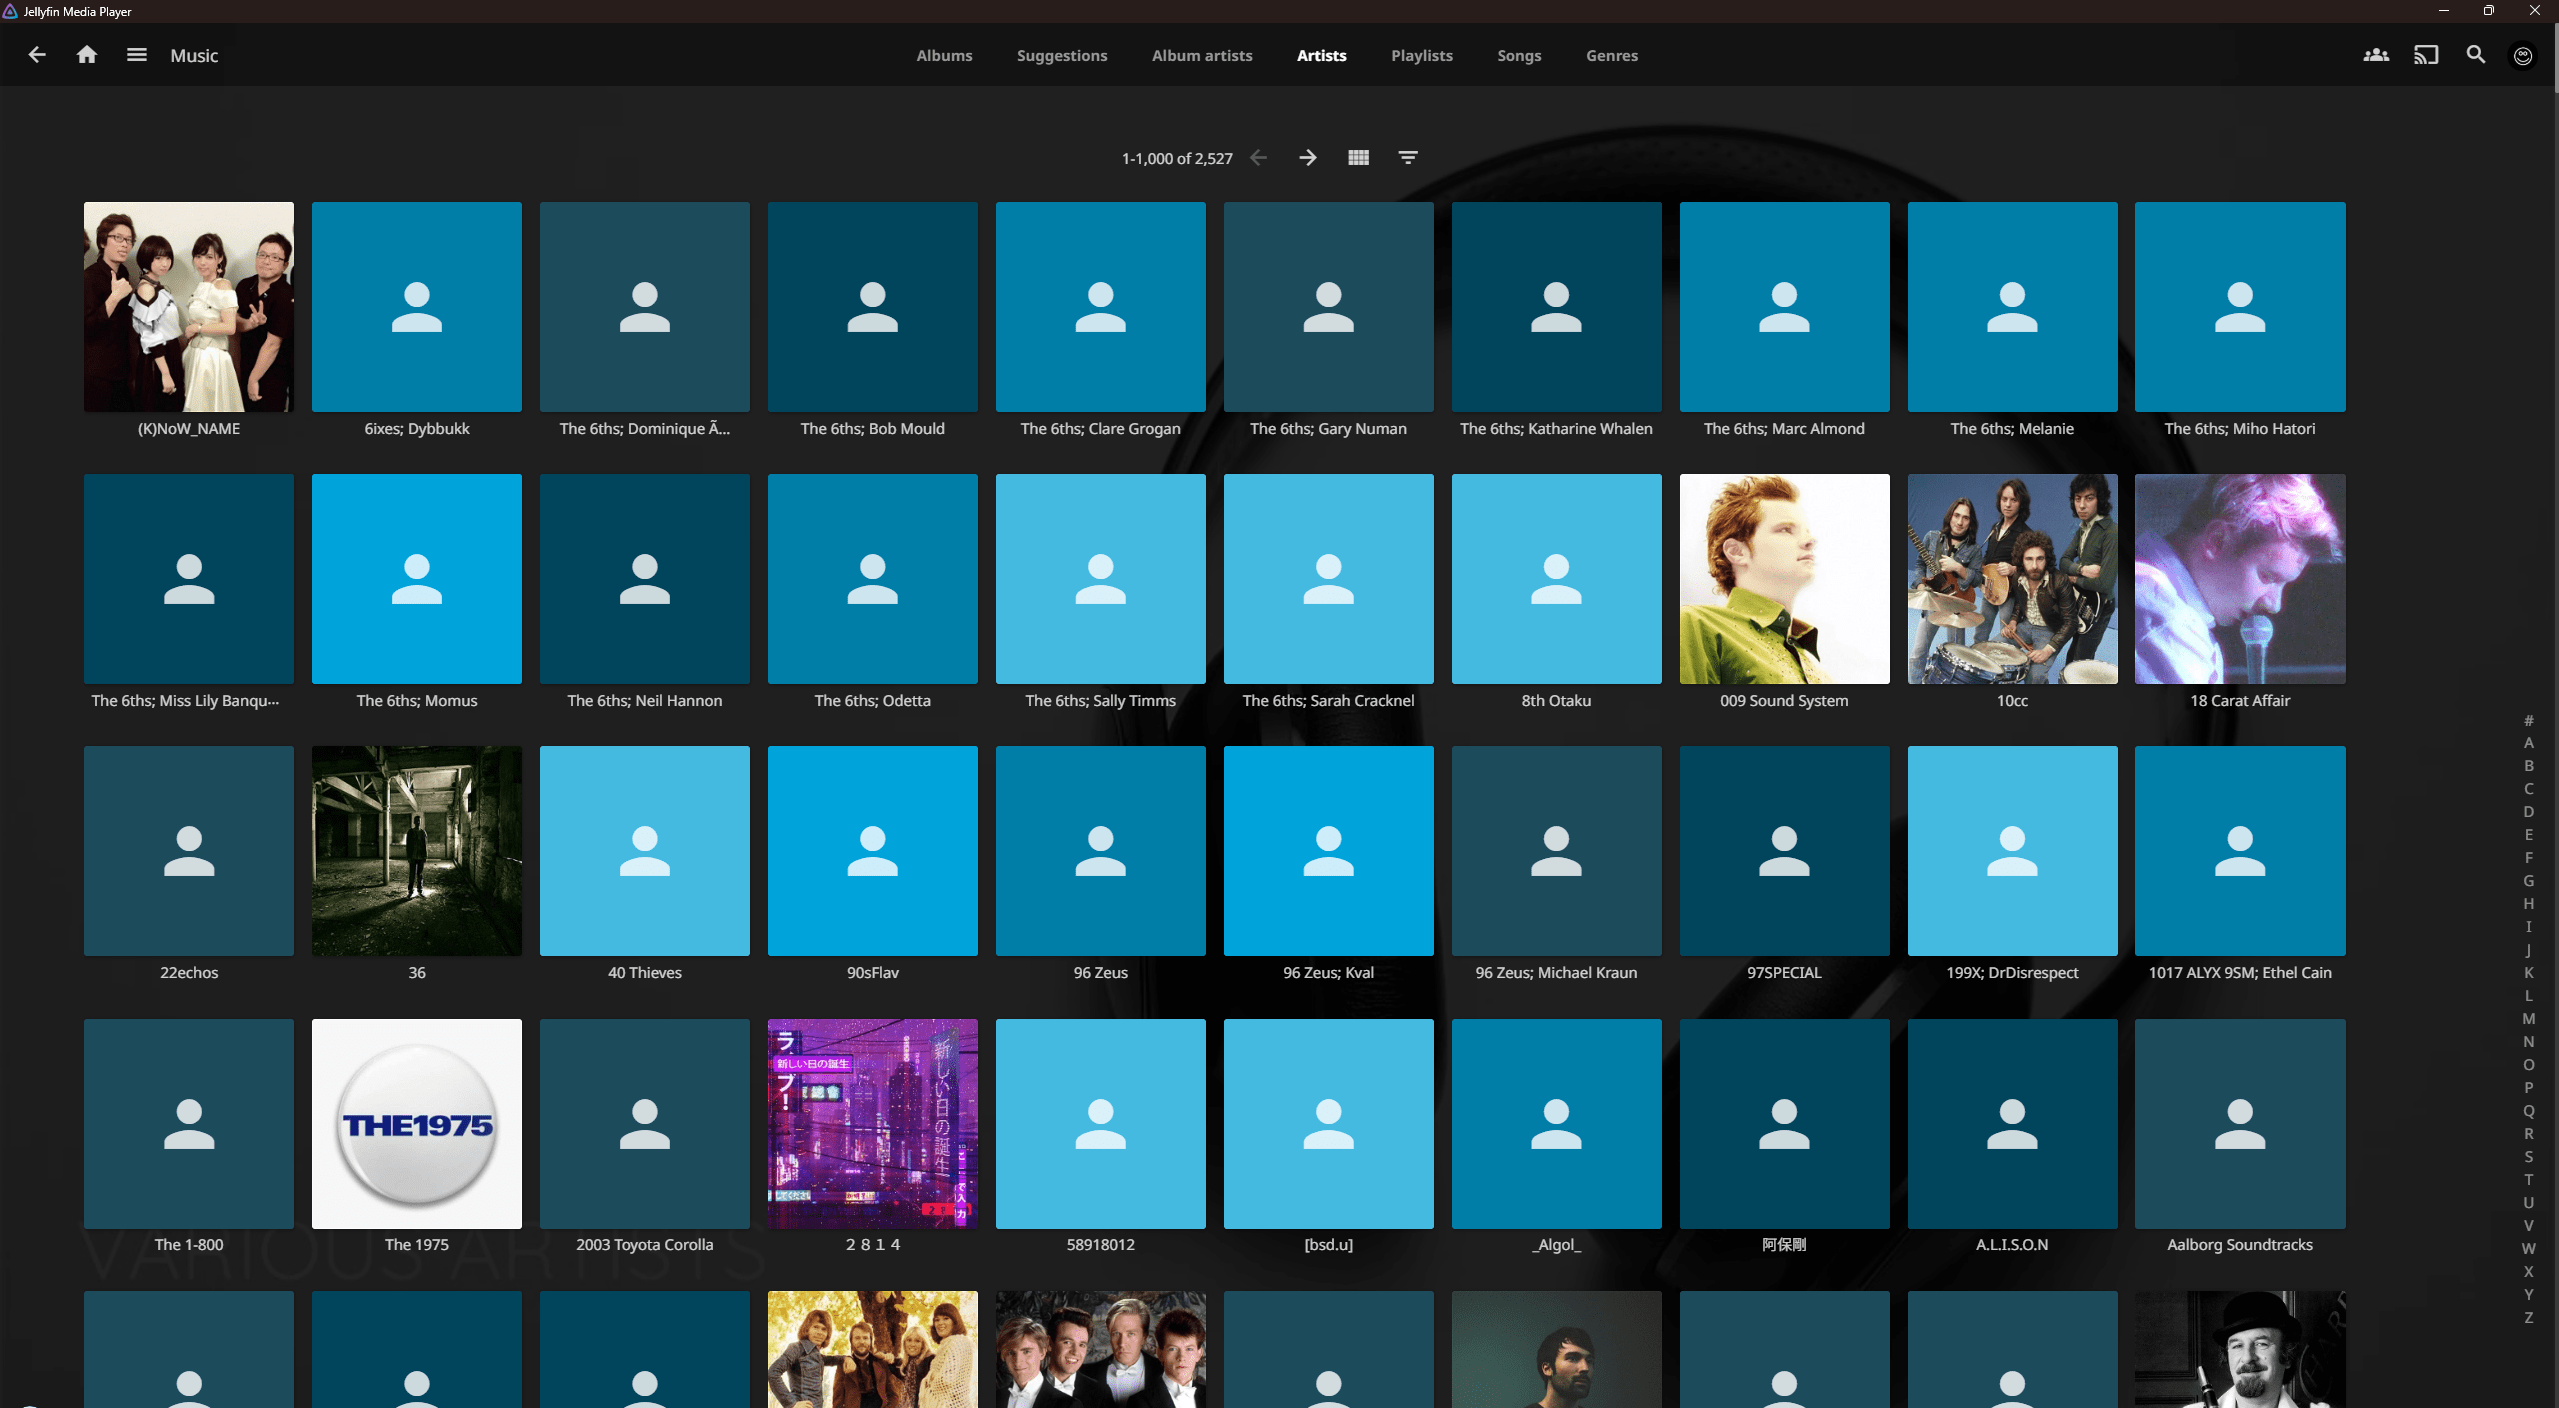Open the filter options menu
The image size is (2559, 1408).
pos(1408,158)
